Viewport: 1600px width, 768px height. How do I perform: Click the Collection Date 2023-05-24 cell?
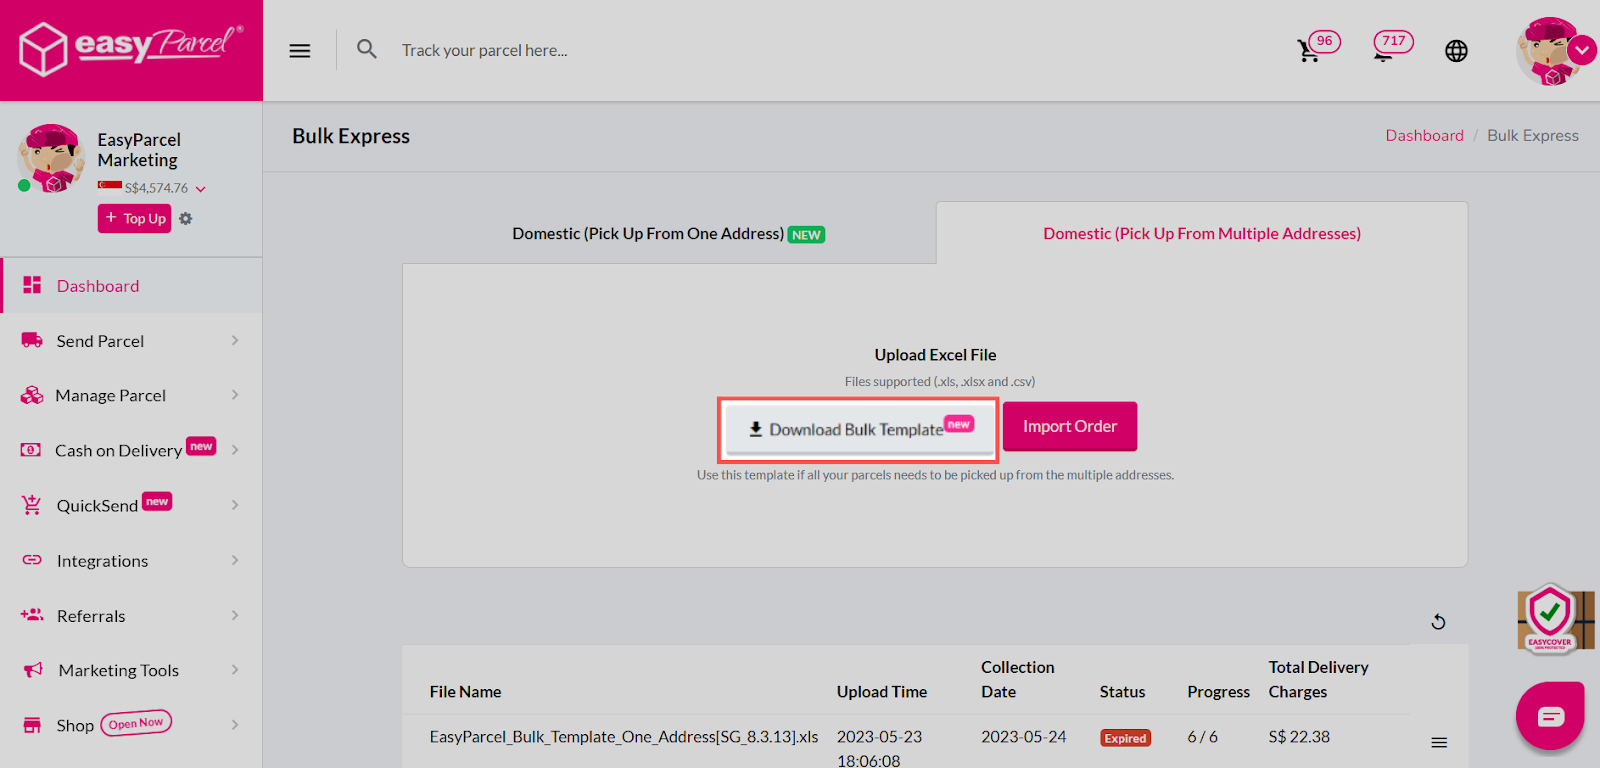(x=1023, y=737)
